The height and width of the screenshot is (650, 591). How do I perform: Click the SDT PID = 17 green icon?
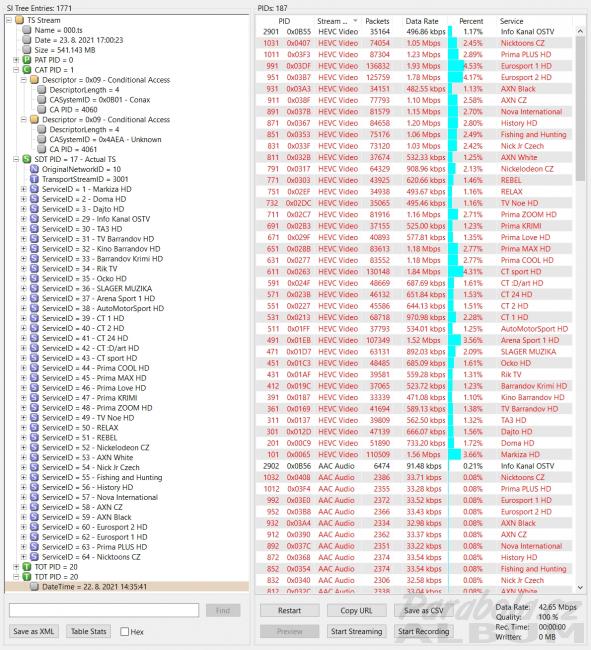pyautogui.click(x=27, y=159)
